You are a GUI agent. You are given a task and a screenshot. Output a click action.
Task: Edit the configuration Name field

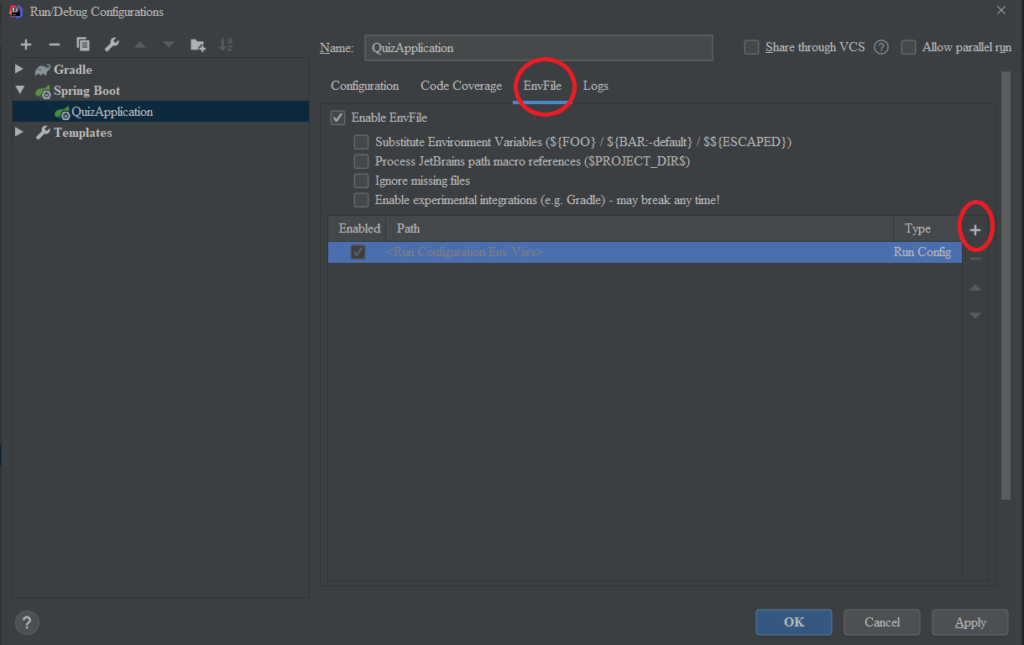[538, 47]
